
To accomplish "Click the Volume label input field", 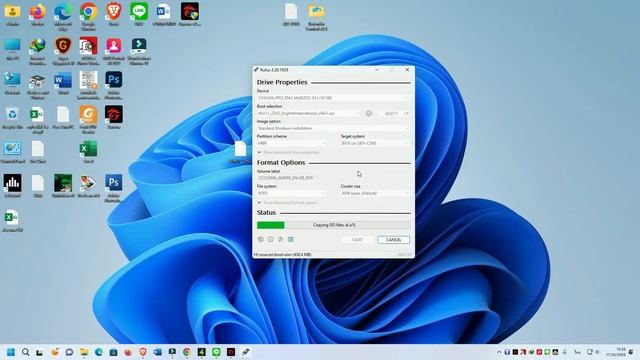I will point(333,178).
